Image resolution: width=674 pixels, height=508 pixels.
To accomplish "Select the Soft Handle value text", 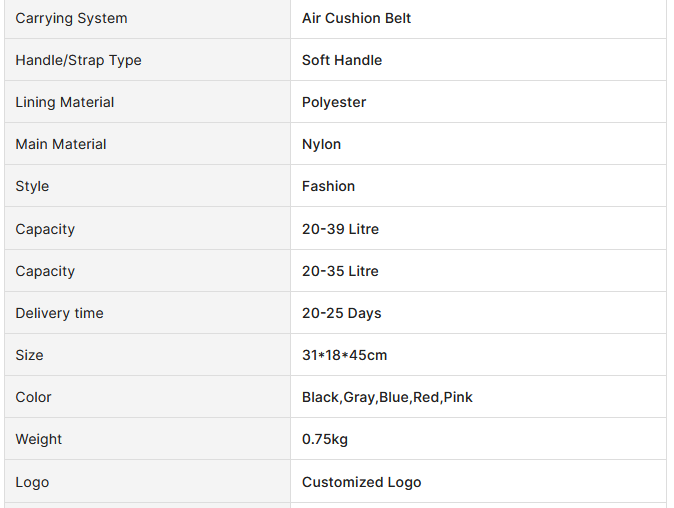I will [342, 60].
